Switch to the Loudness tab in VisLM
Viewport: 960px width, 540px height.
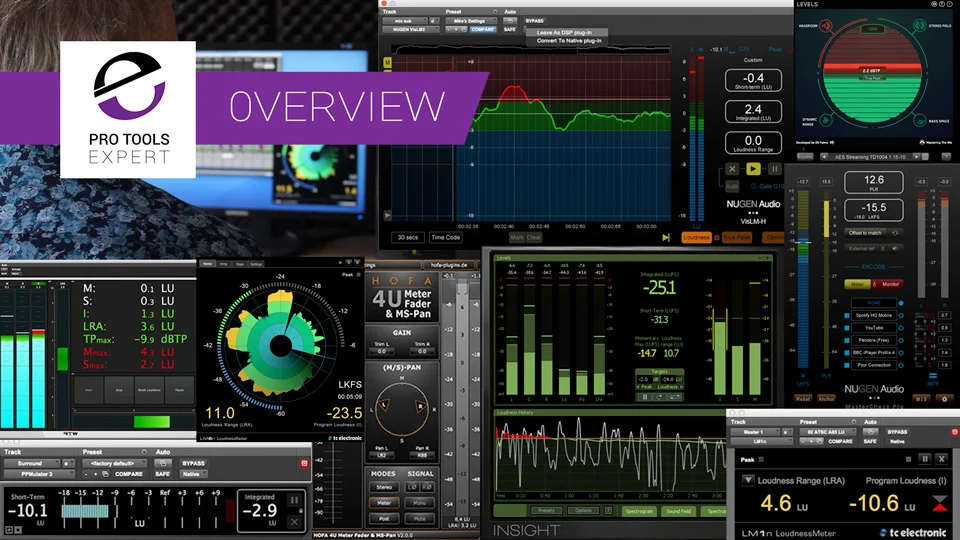(x=696, y=238)
